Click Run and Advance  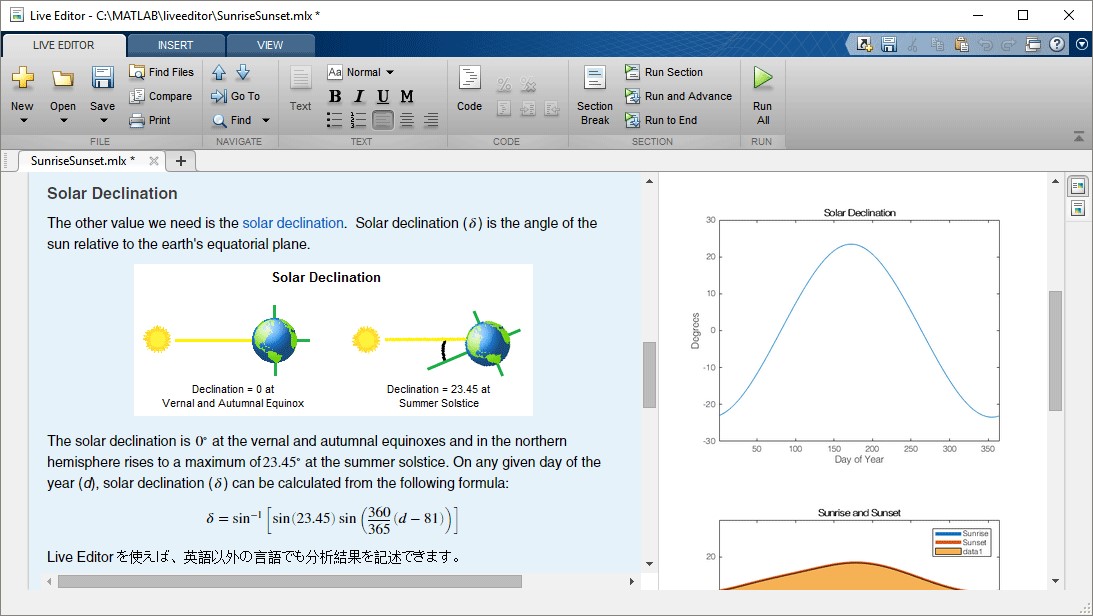(x=680, y=96)
